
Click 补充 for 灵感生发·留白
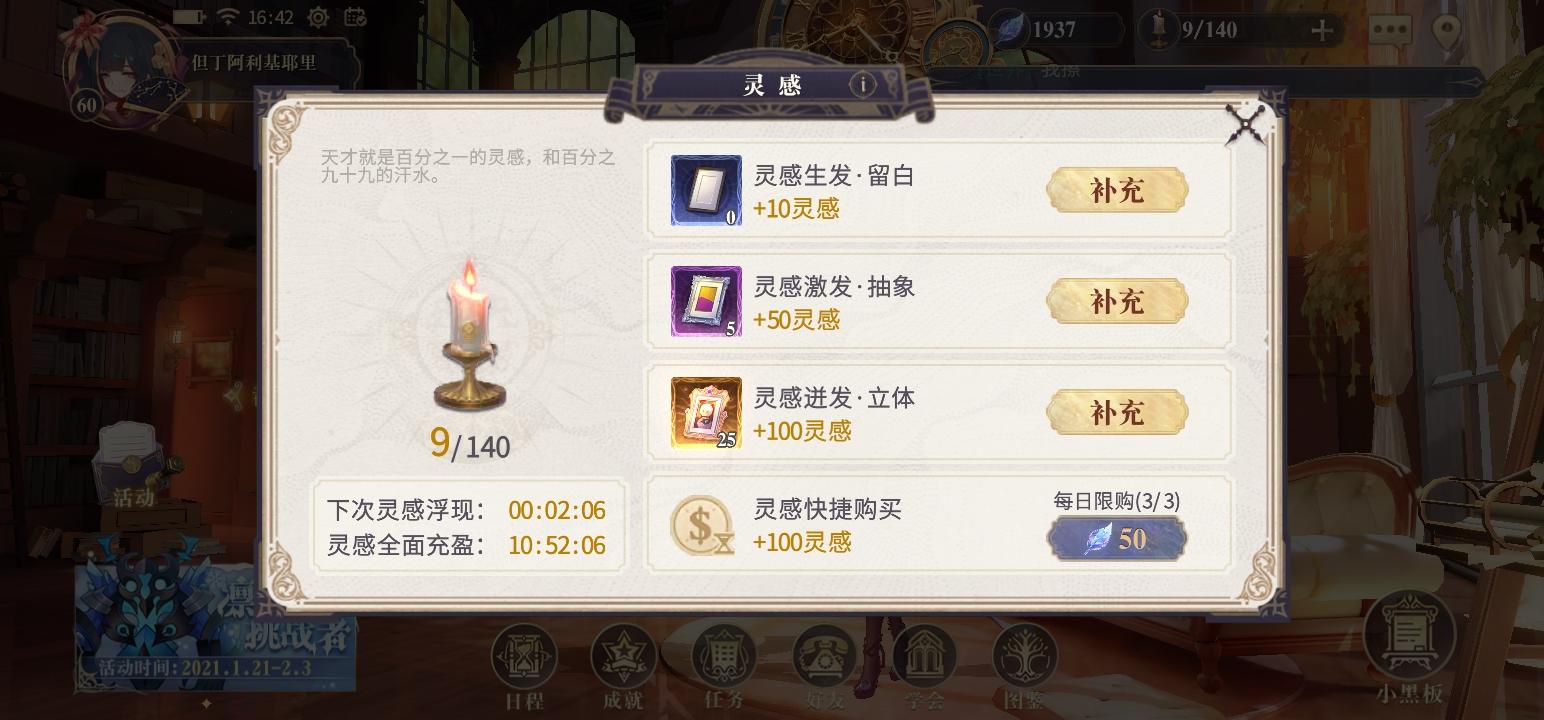[x=1117, y=190]
